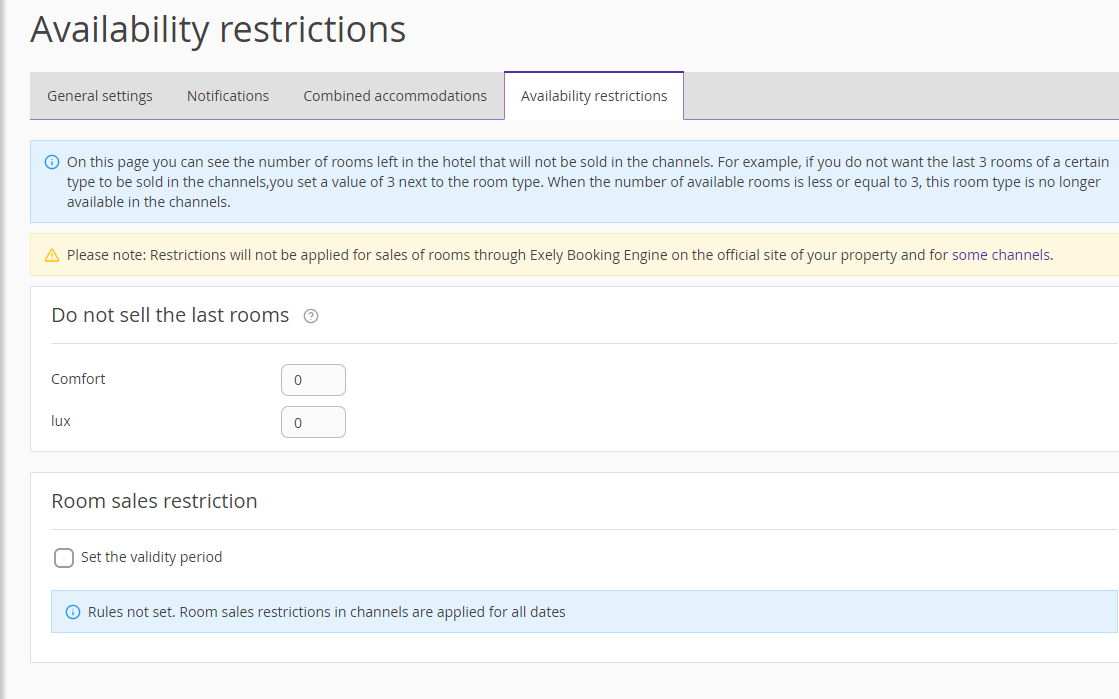Click the Comfort room type label
Viewport: 1119px width, 699px height.
point(78,379)
